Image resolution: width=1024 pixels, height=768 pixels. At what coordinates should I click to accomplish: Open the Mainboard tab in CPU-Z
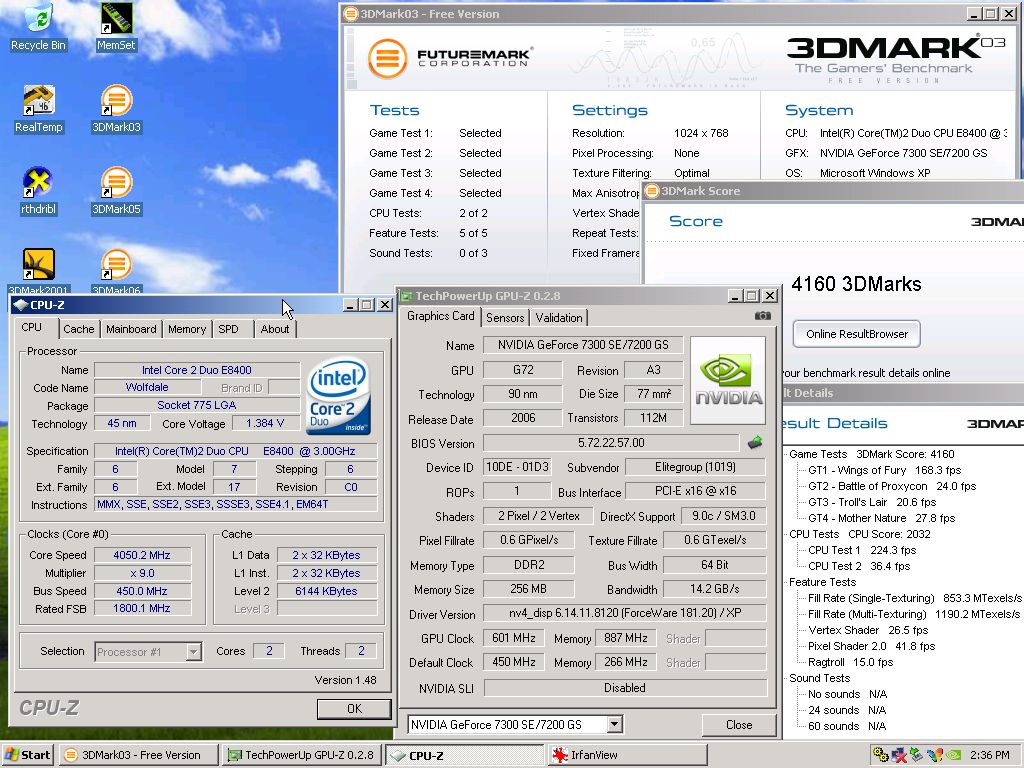(131, 329)
